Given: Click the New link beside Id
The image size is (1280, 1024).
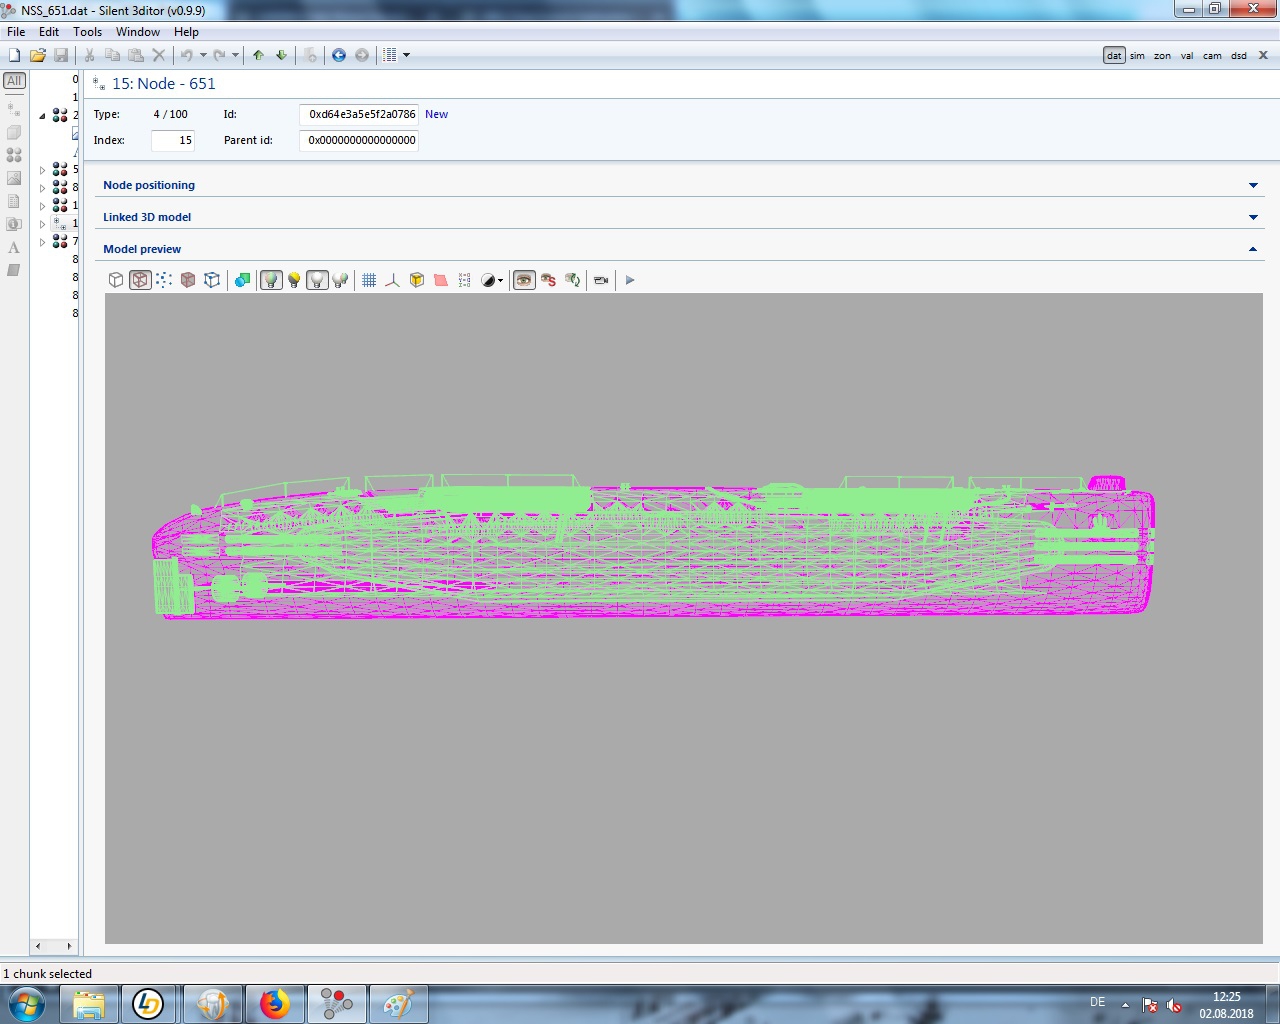Looking at the screenshot, I should click(x=436, y=114).
